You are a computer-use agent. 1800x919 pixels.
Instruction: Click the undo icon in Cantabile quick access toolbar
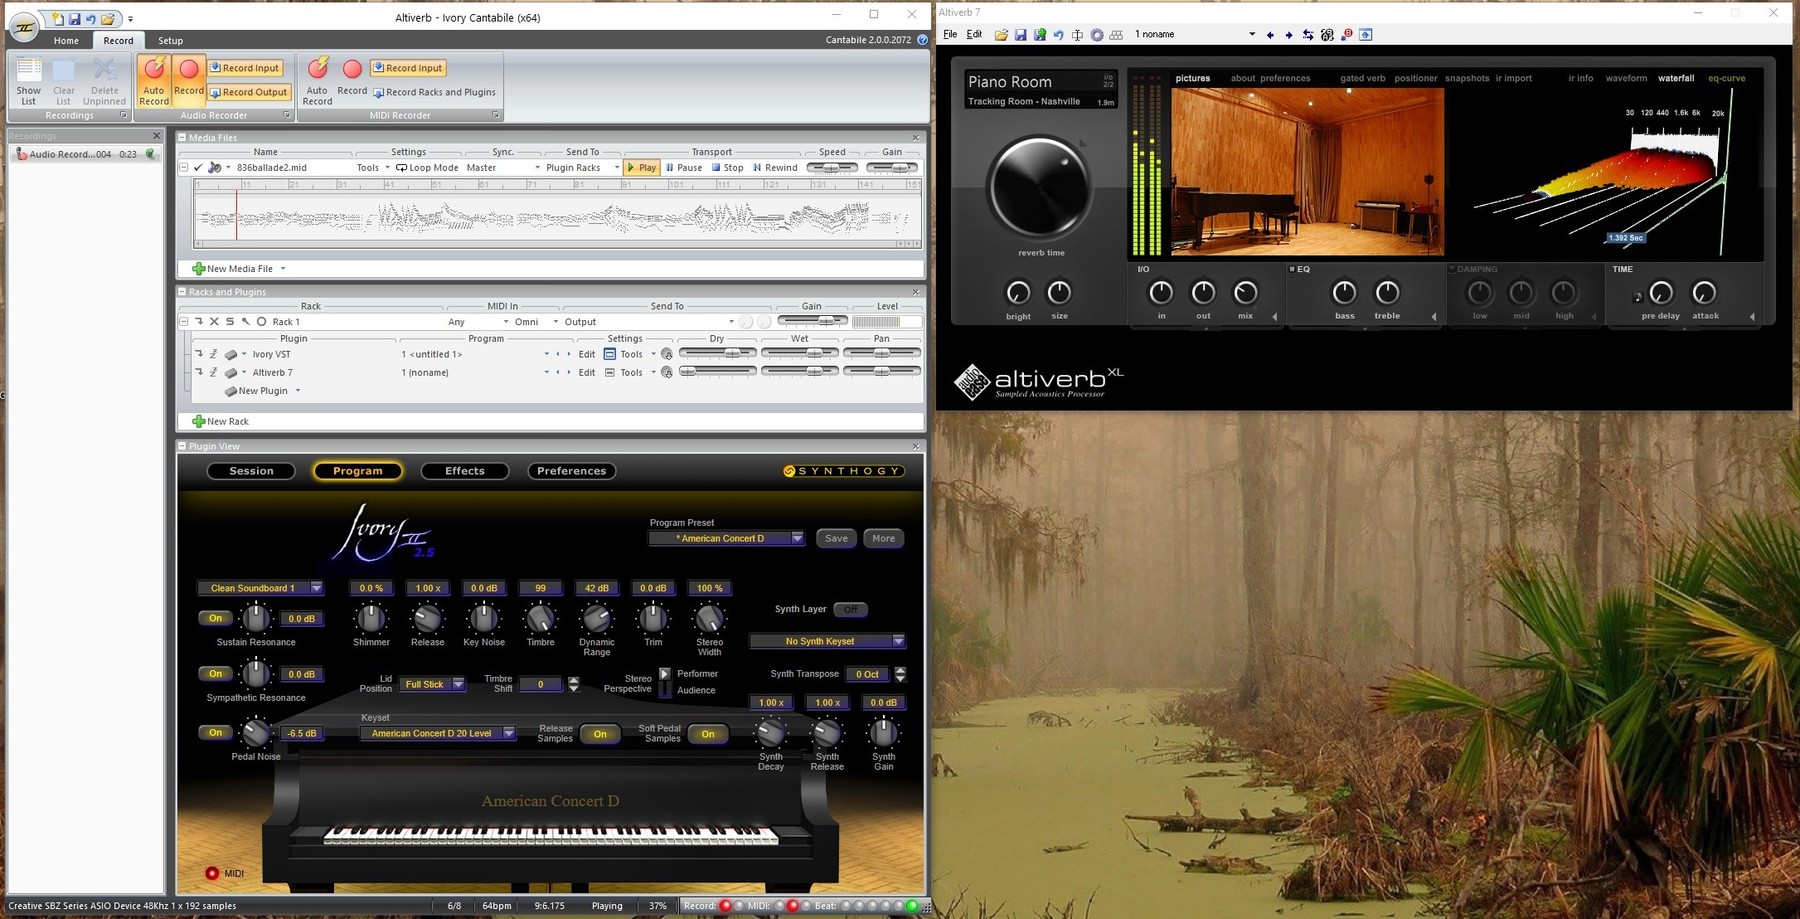90,19
